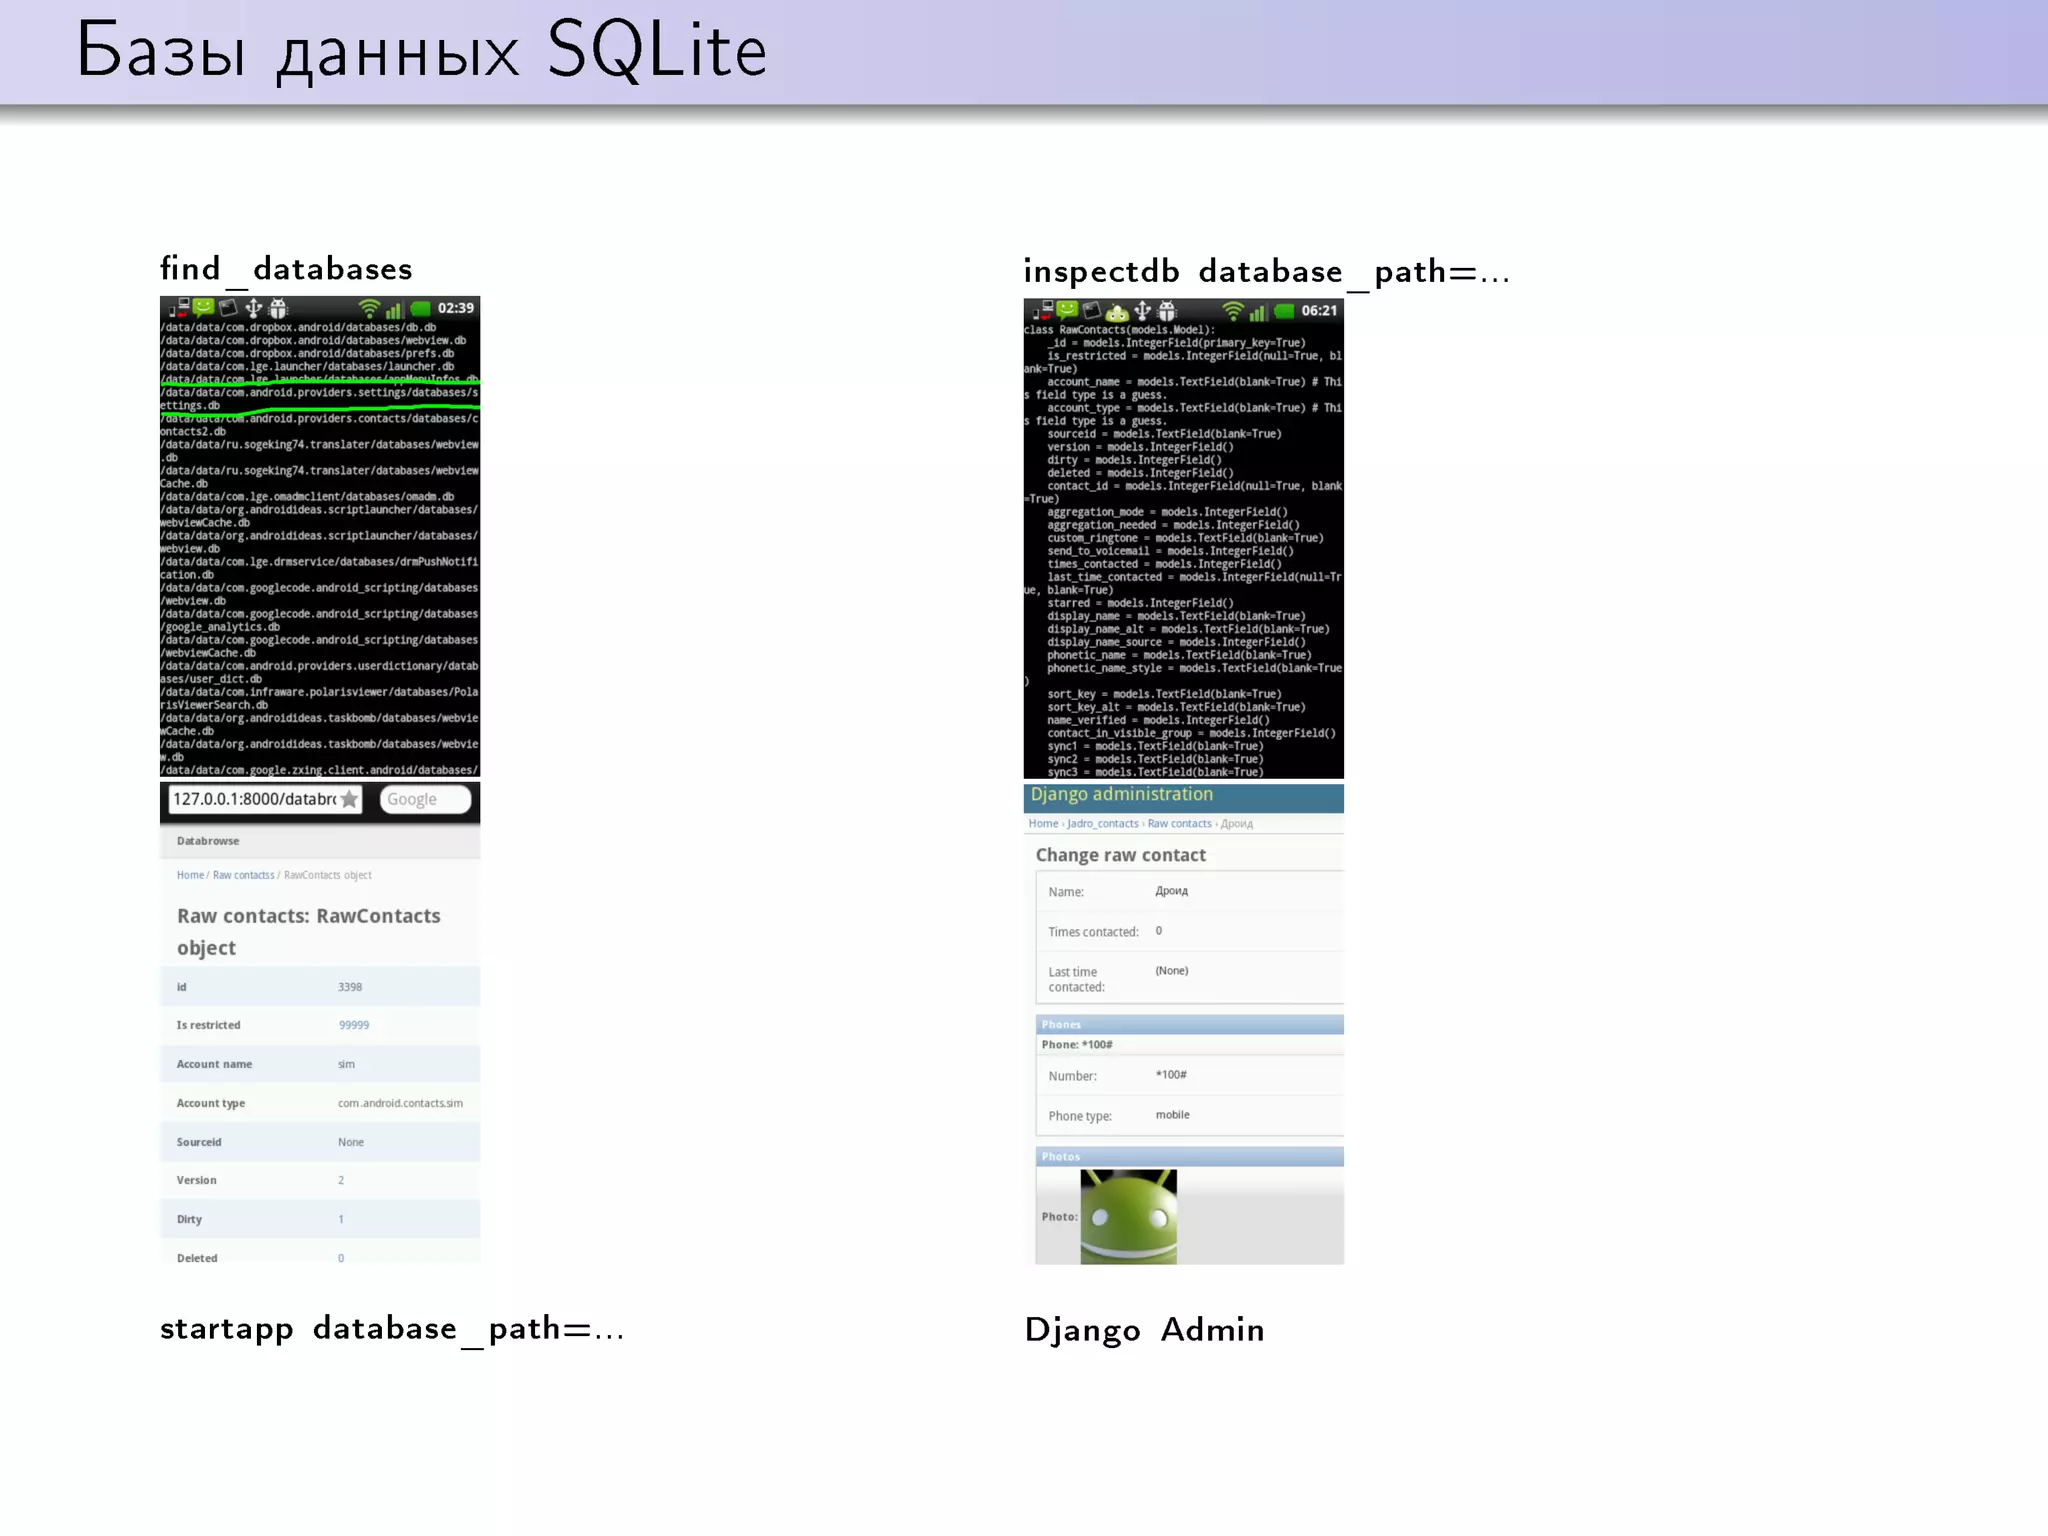This screenshot has height=1536, width=2048.
Task: Click the Deleted value 0 link
Action: 341,1258
